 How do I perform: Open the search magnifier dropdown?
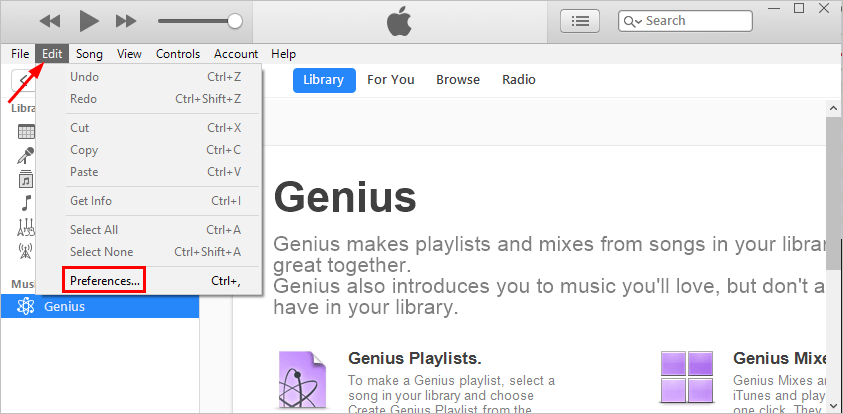pos(633,22)
